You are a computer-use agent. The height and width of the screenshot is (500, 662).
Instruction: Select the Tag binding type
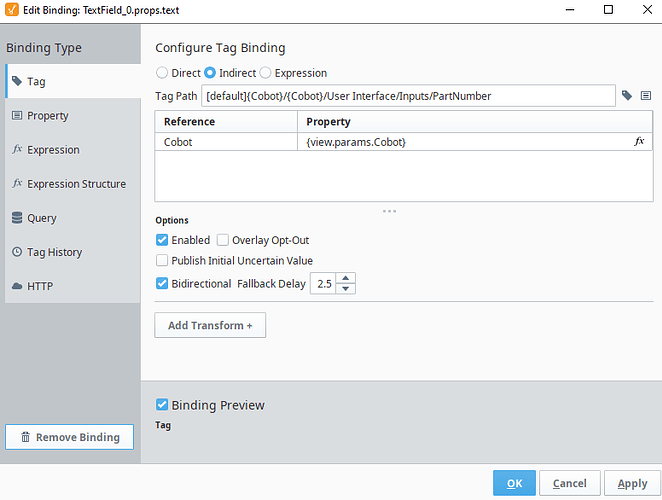click(36, 82)
